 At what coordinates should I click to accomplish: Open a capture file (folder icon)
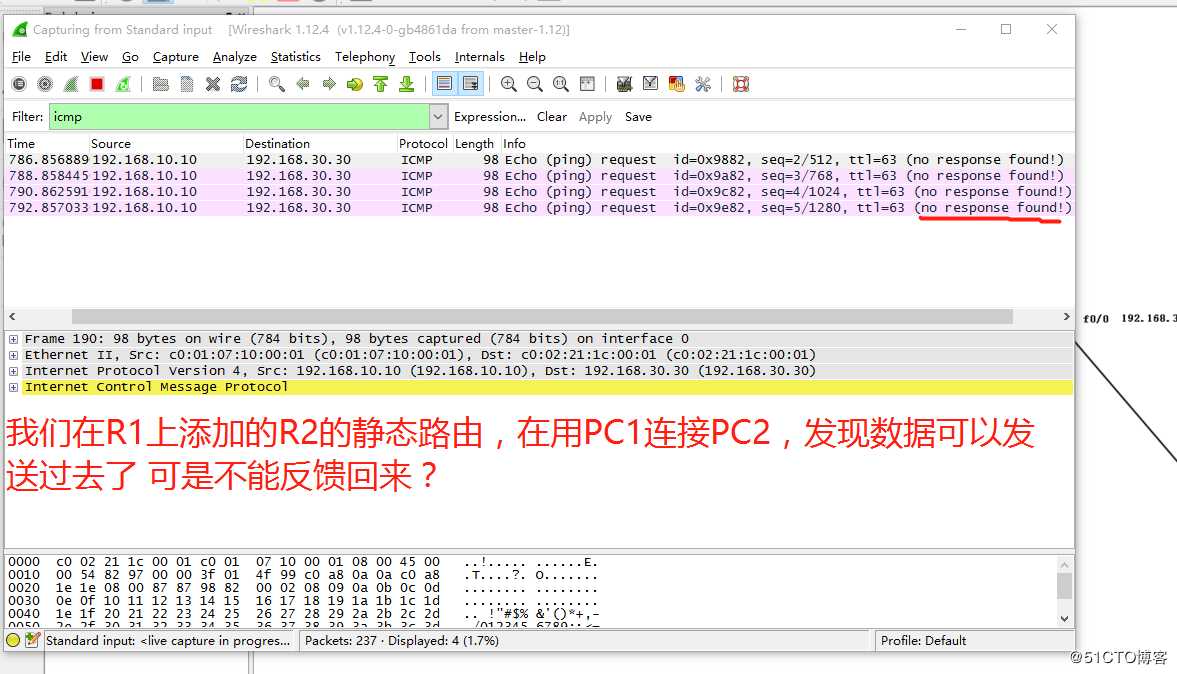(161, 84)
